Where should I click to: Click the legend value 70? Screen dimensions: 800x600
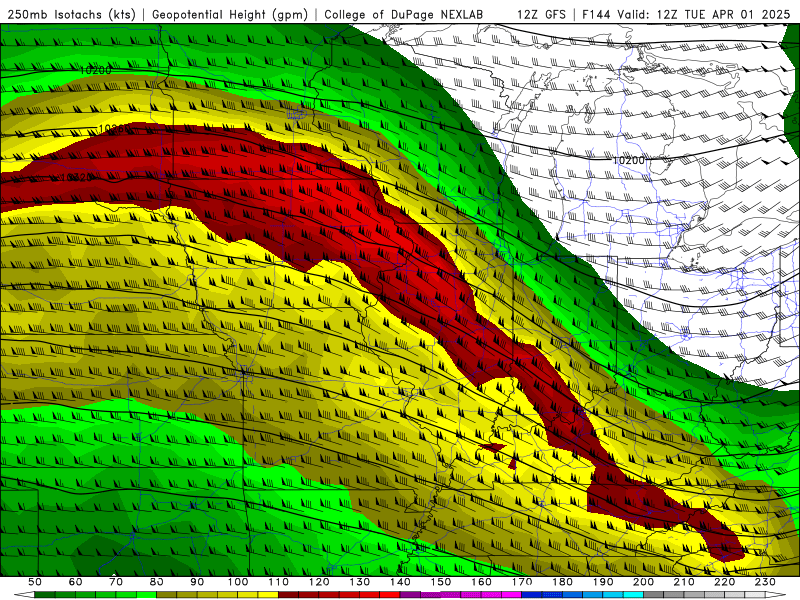coord(116,582)
